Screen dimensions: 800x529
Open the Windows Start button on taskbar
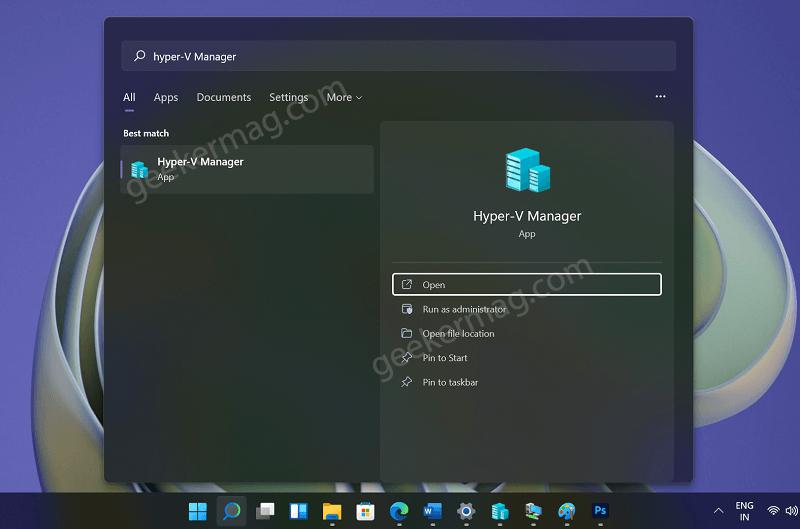pyautogui.click(x=197, y=511)
